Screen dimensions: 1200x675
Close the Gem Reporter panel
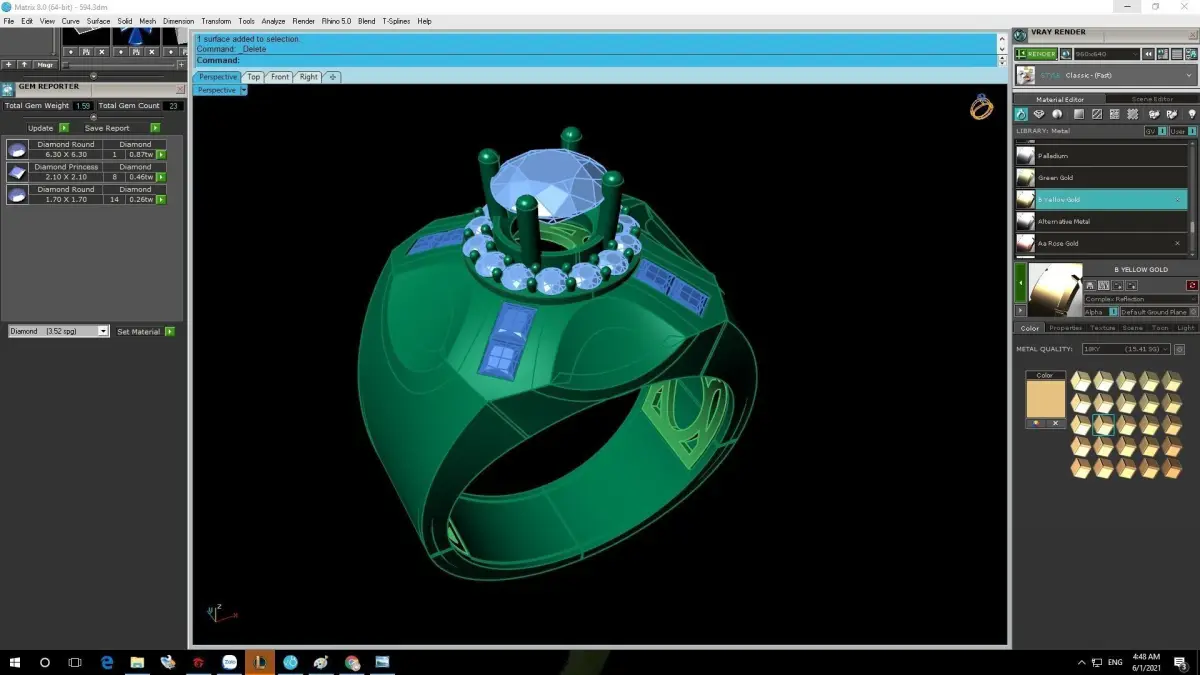click(180, 88)
